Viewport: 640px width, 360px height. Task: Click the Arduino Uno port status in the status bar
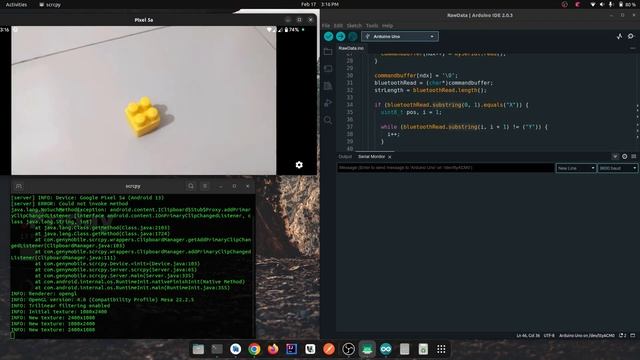587,336
